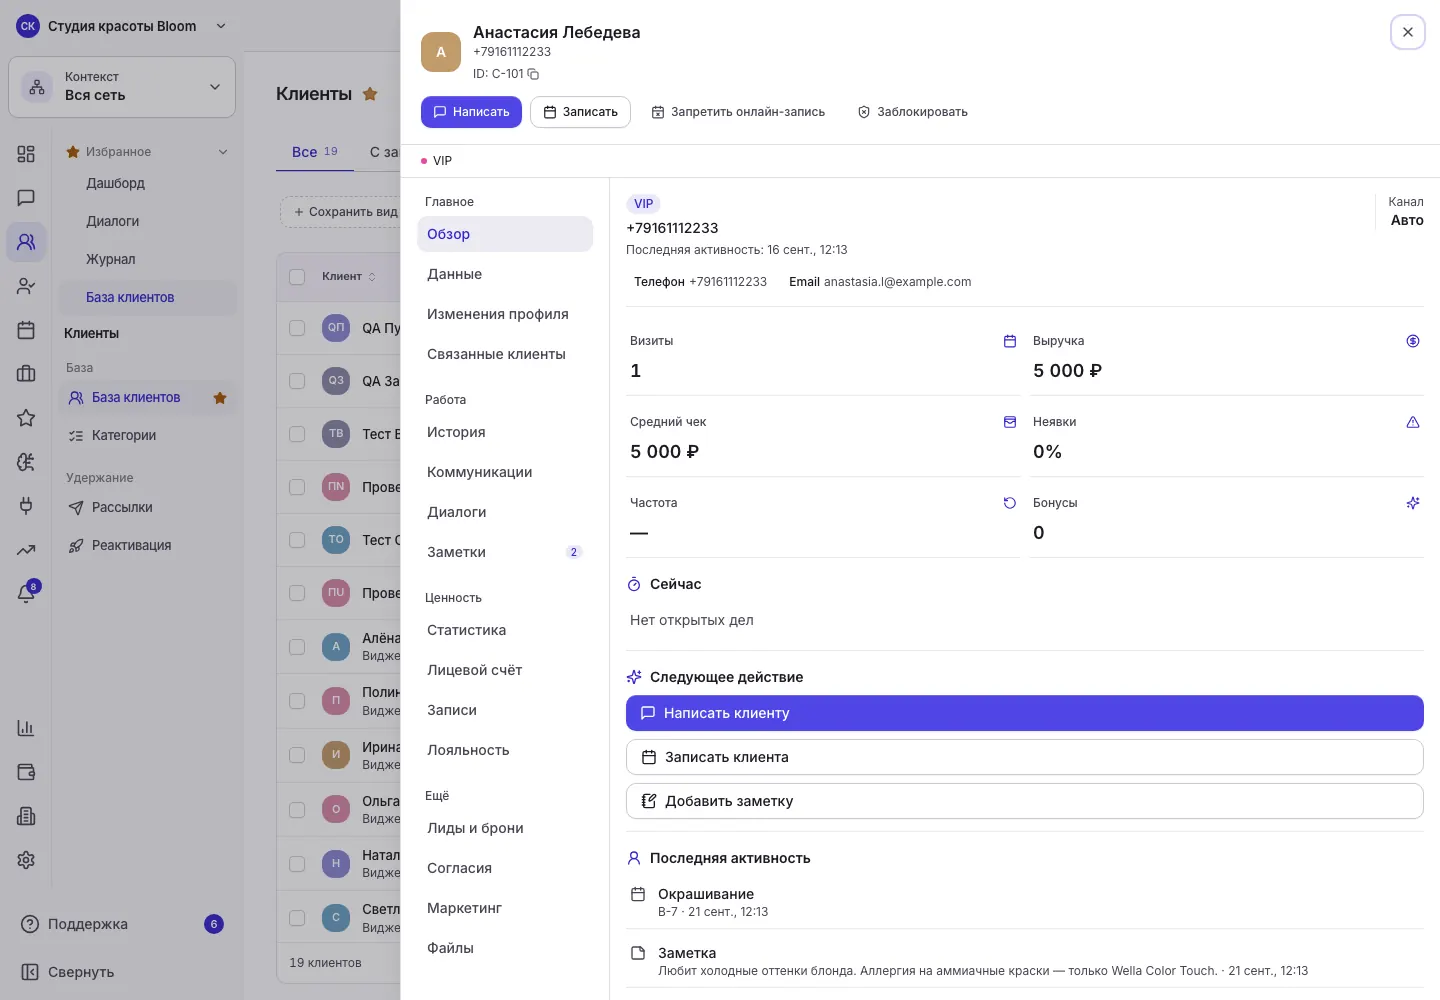Click the calendar icon on Визиты card

click(1010, 341)
